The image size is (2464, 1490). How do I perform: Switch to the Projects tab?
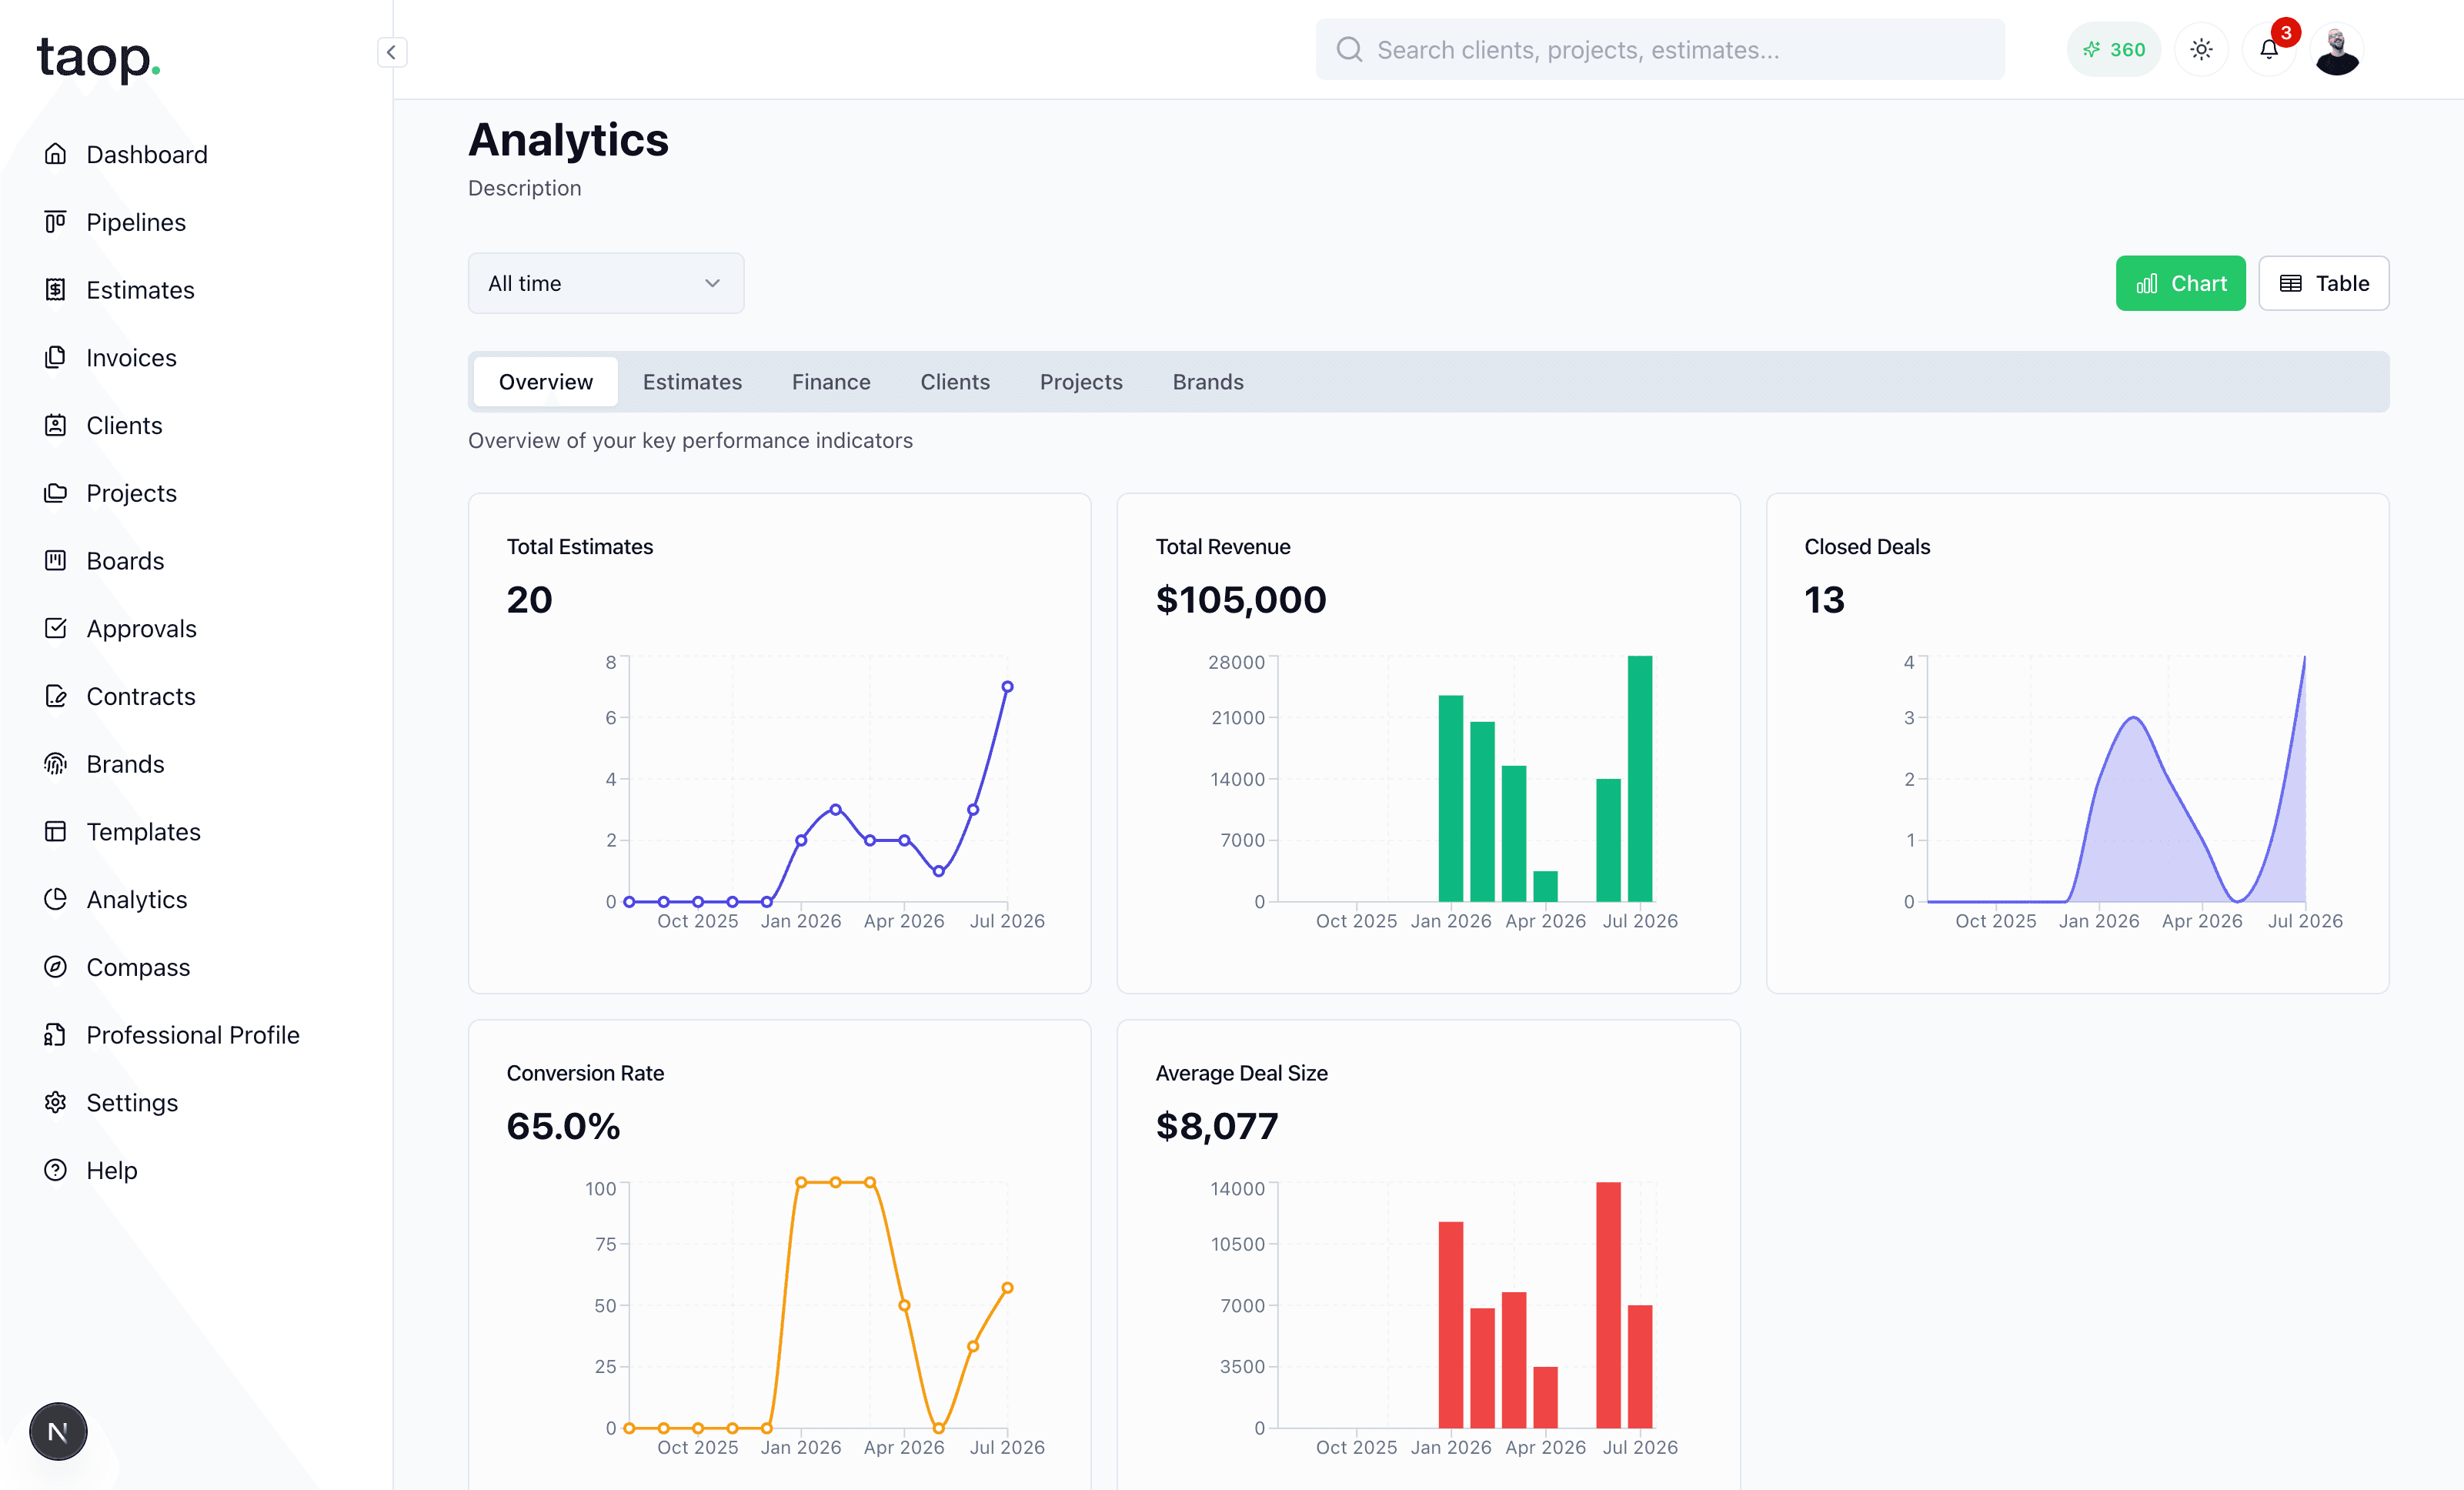pyautogui.click(x=1081, y=382)
